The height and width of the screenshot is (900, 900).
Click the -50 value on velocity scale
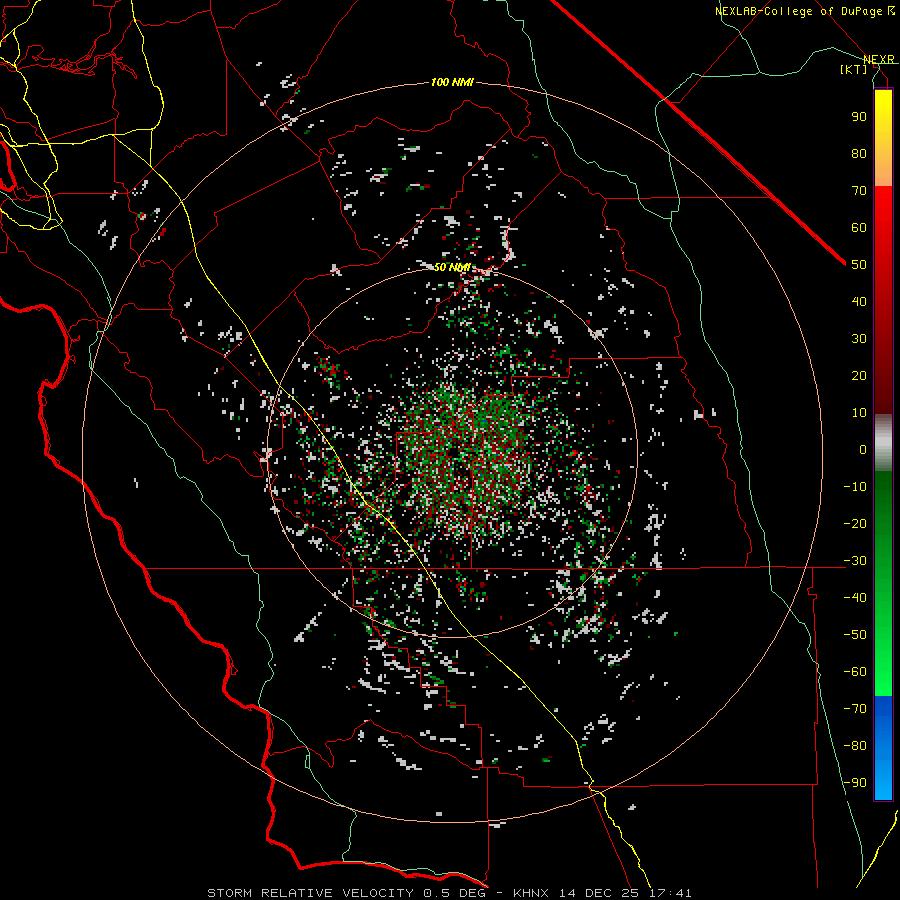855,635
